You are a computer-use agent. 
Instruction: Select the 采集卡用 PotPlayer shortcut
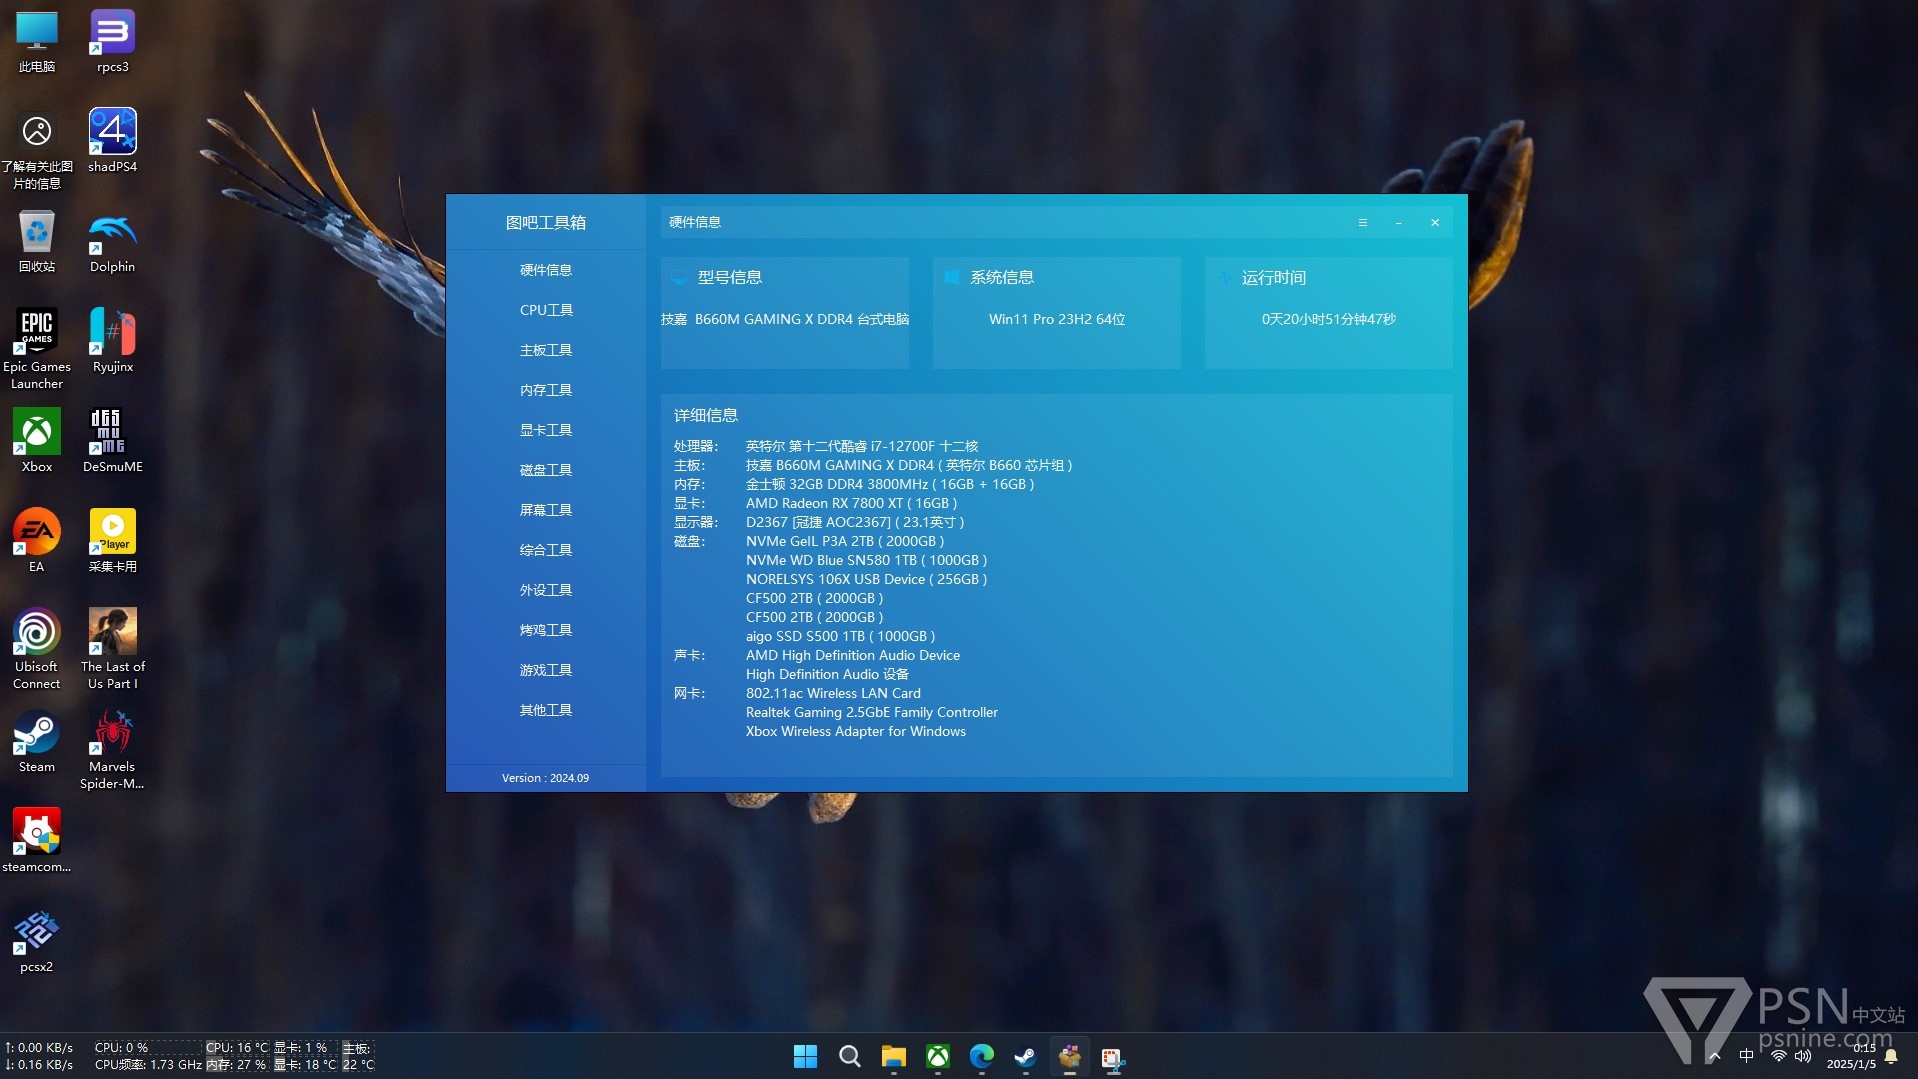pos(112,541)
